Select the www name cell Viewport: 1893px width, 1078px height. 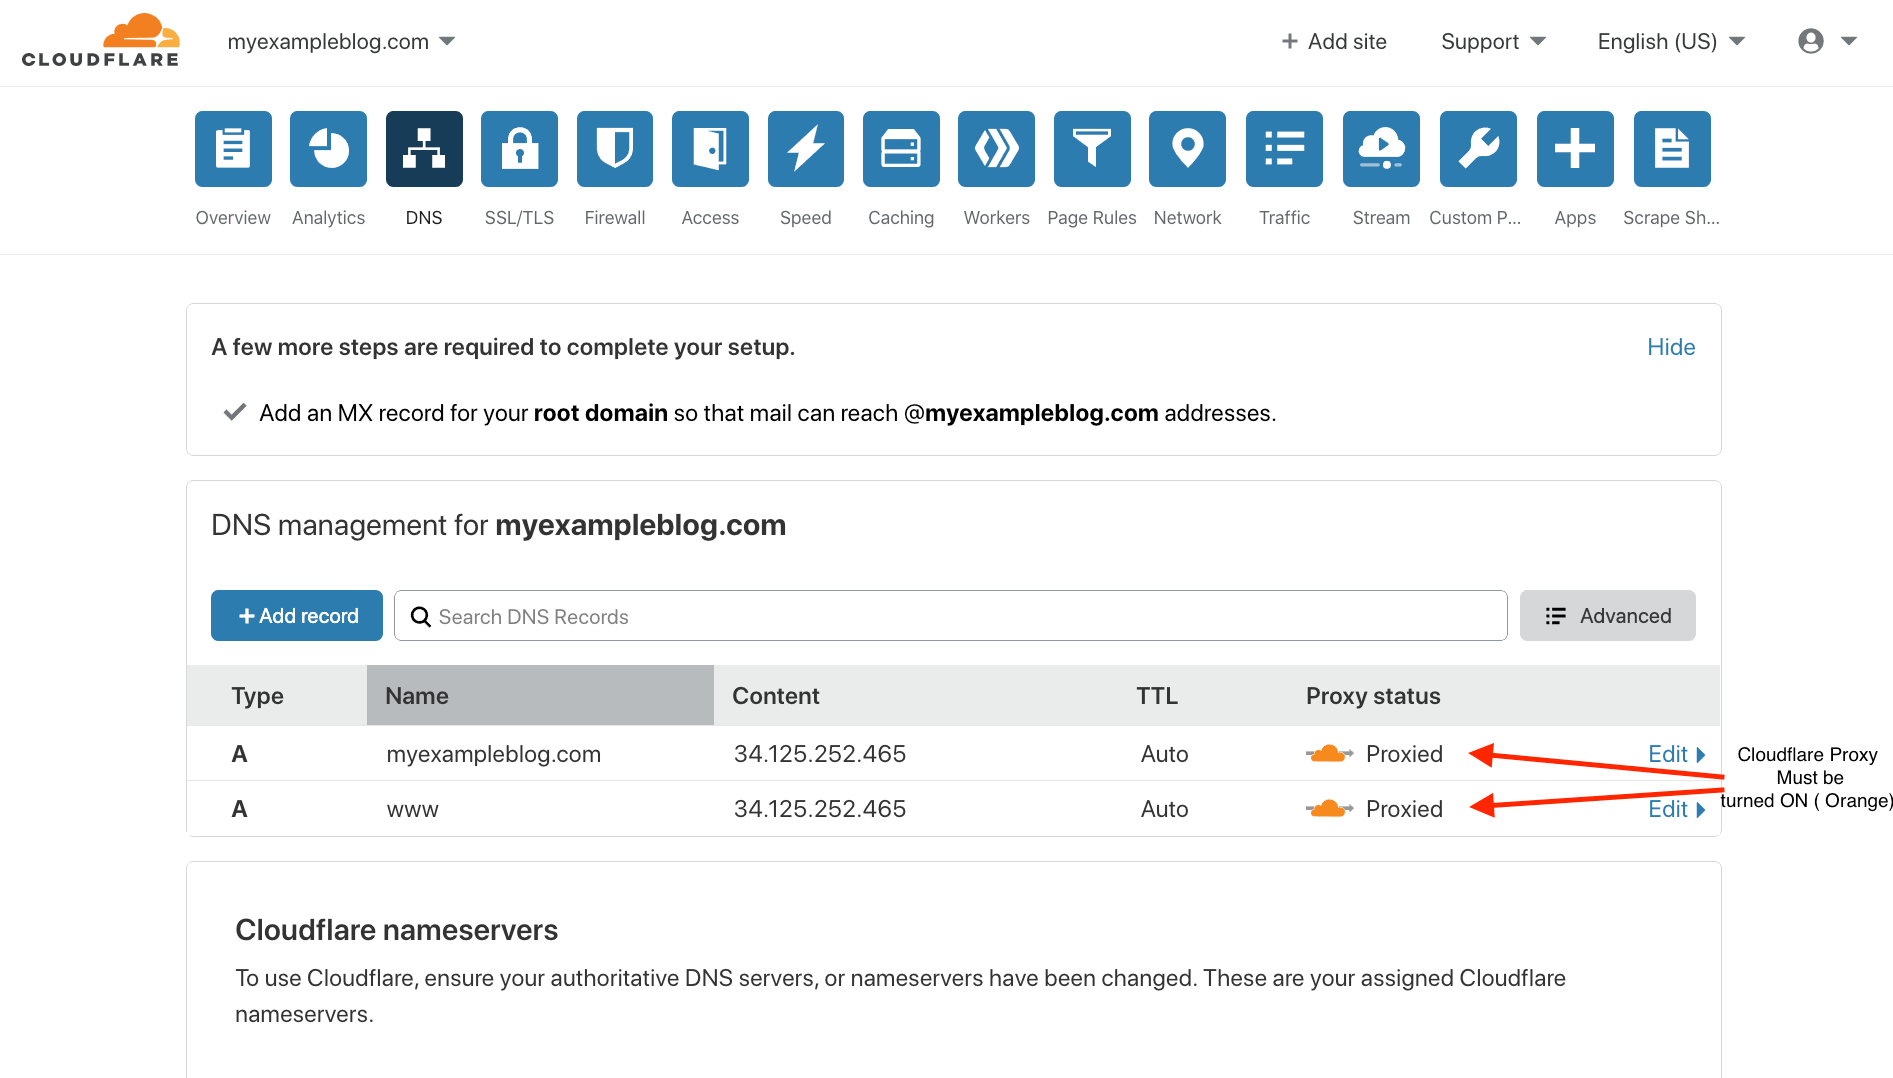(412, 809)
